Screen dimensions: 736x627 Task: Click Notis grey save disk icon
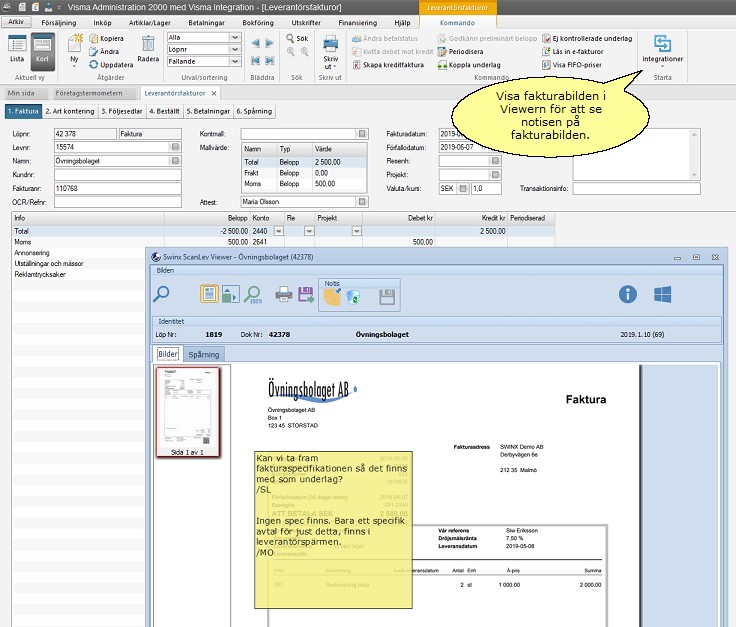(387, 297)
